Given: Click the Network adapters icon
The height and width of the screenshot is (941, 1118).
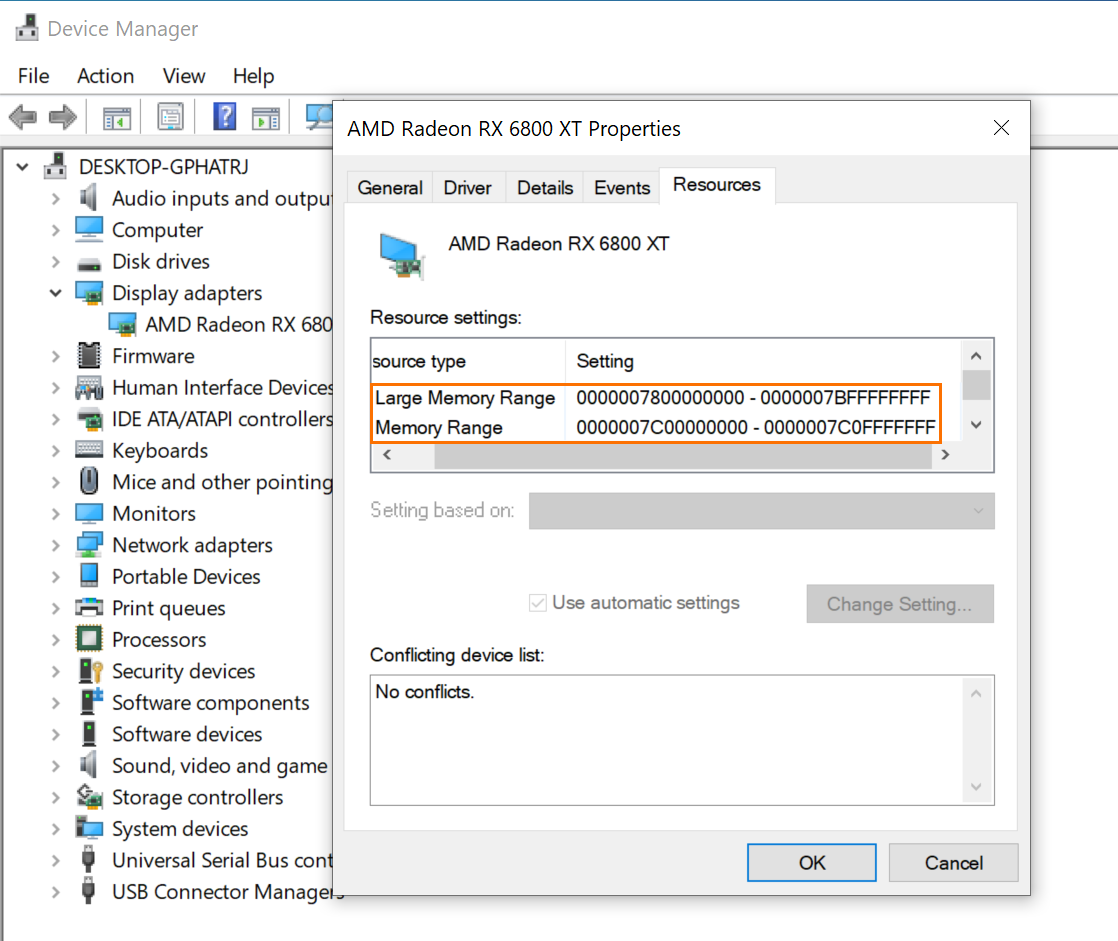Looking at the screenshot, I should click(x=90, y=545).
